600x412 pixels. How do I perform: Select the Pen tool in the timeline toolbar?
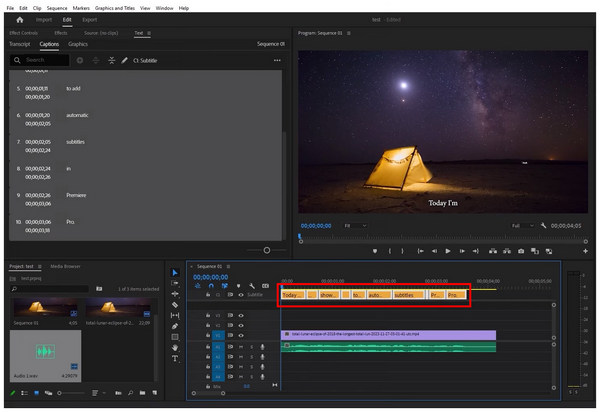tap(175, 326)
